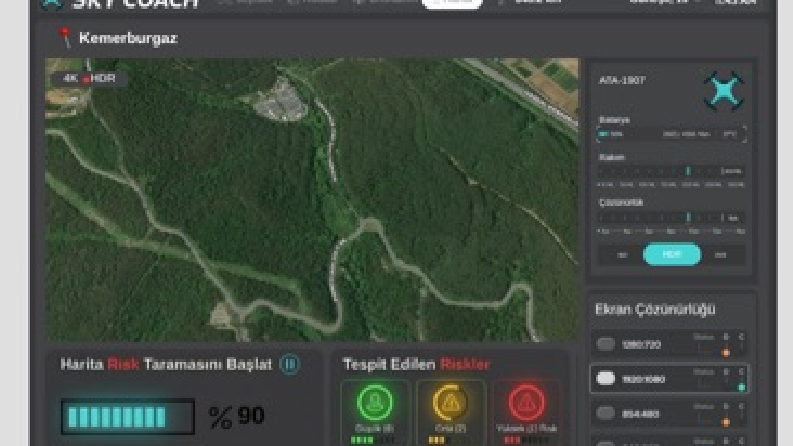Image resolution: width=793 pixels, height=446 pixels.
Task: Choose the mode option left of HDR
Action: click(x=622, y=255)
